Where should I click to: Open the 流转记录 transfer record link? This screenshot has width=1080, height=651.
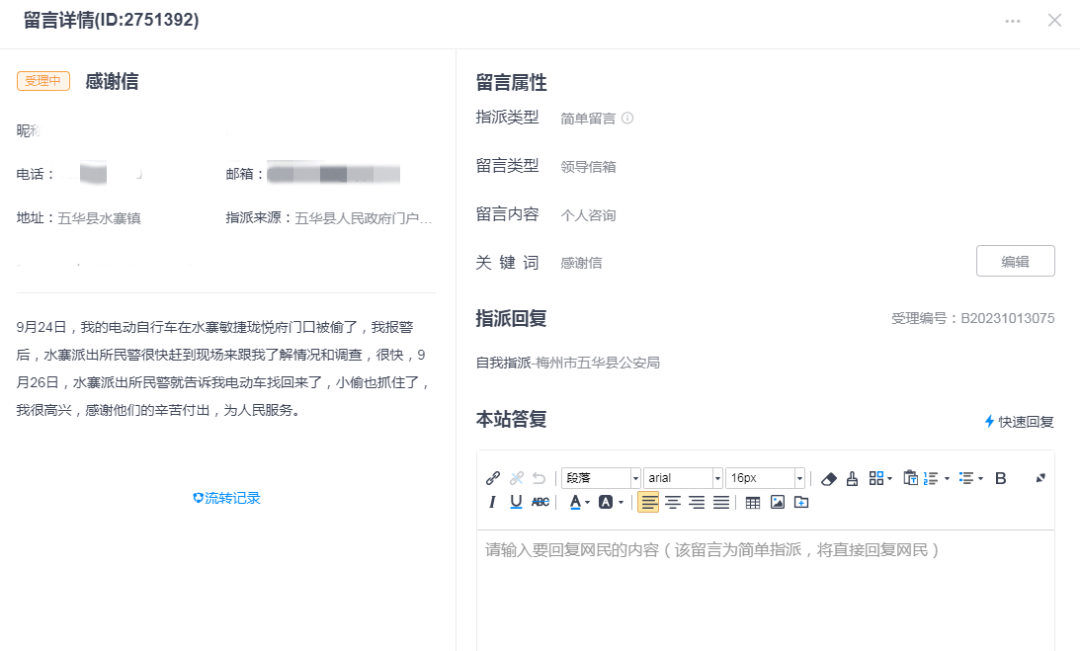click(226, 498)
